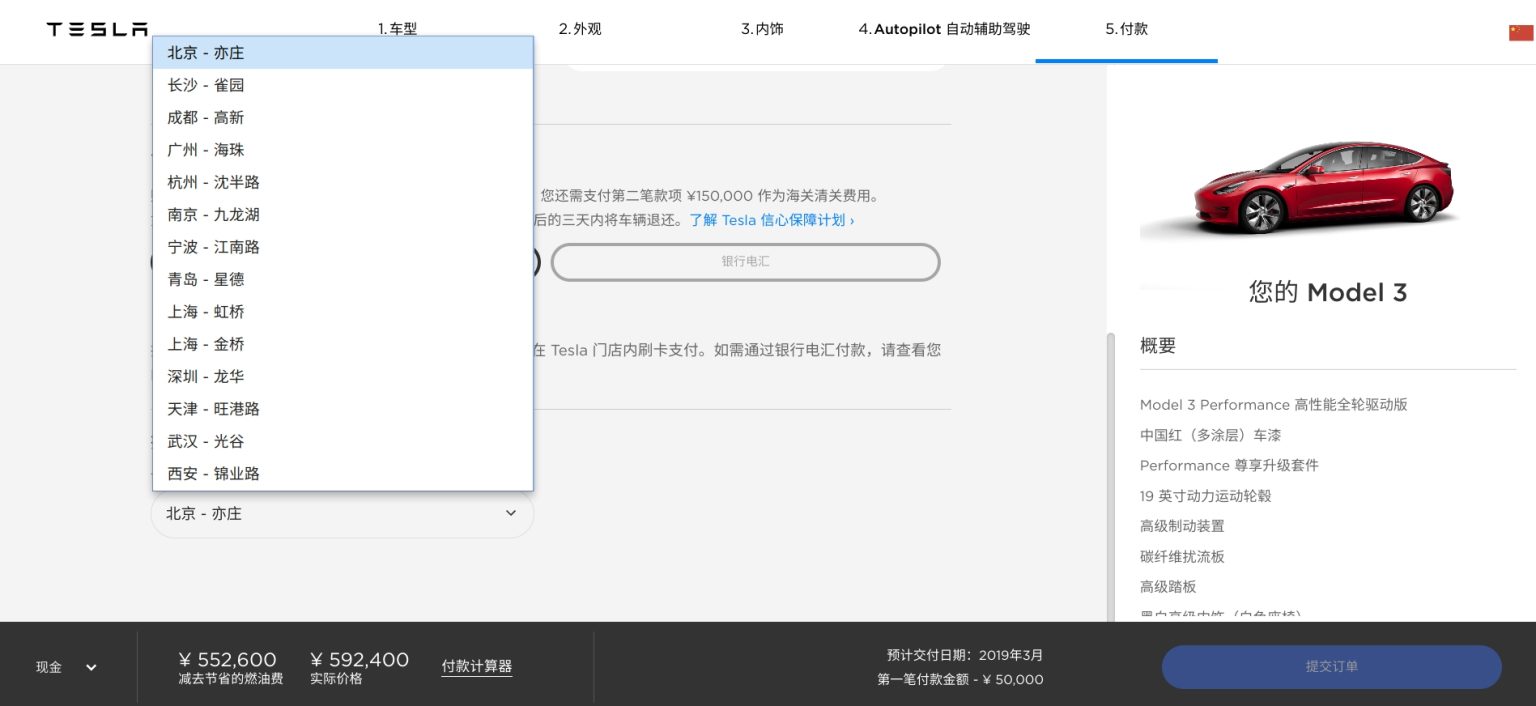Expand the 现金 payment type dropdown
Image resolution: width=1536 pixels, height=706 pixels.
point(67,667)
